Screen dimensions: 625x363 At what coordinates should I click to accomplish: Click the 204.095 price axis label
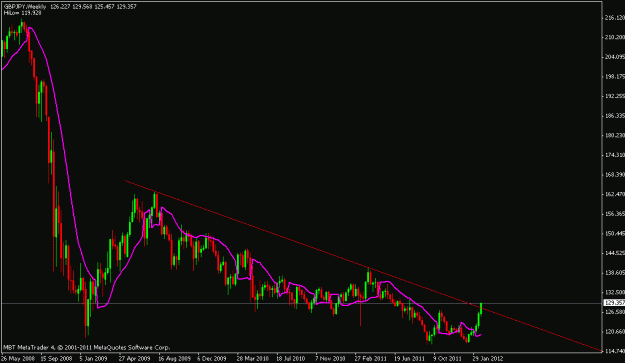(615, 57)
